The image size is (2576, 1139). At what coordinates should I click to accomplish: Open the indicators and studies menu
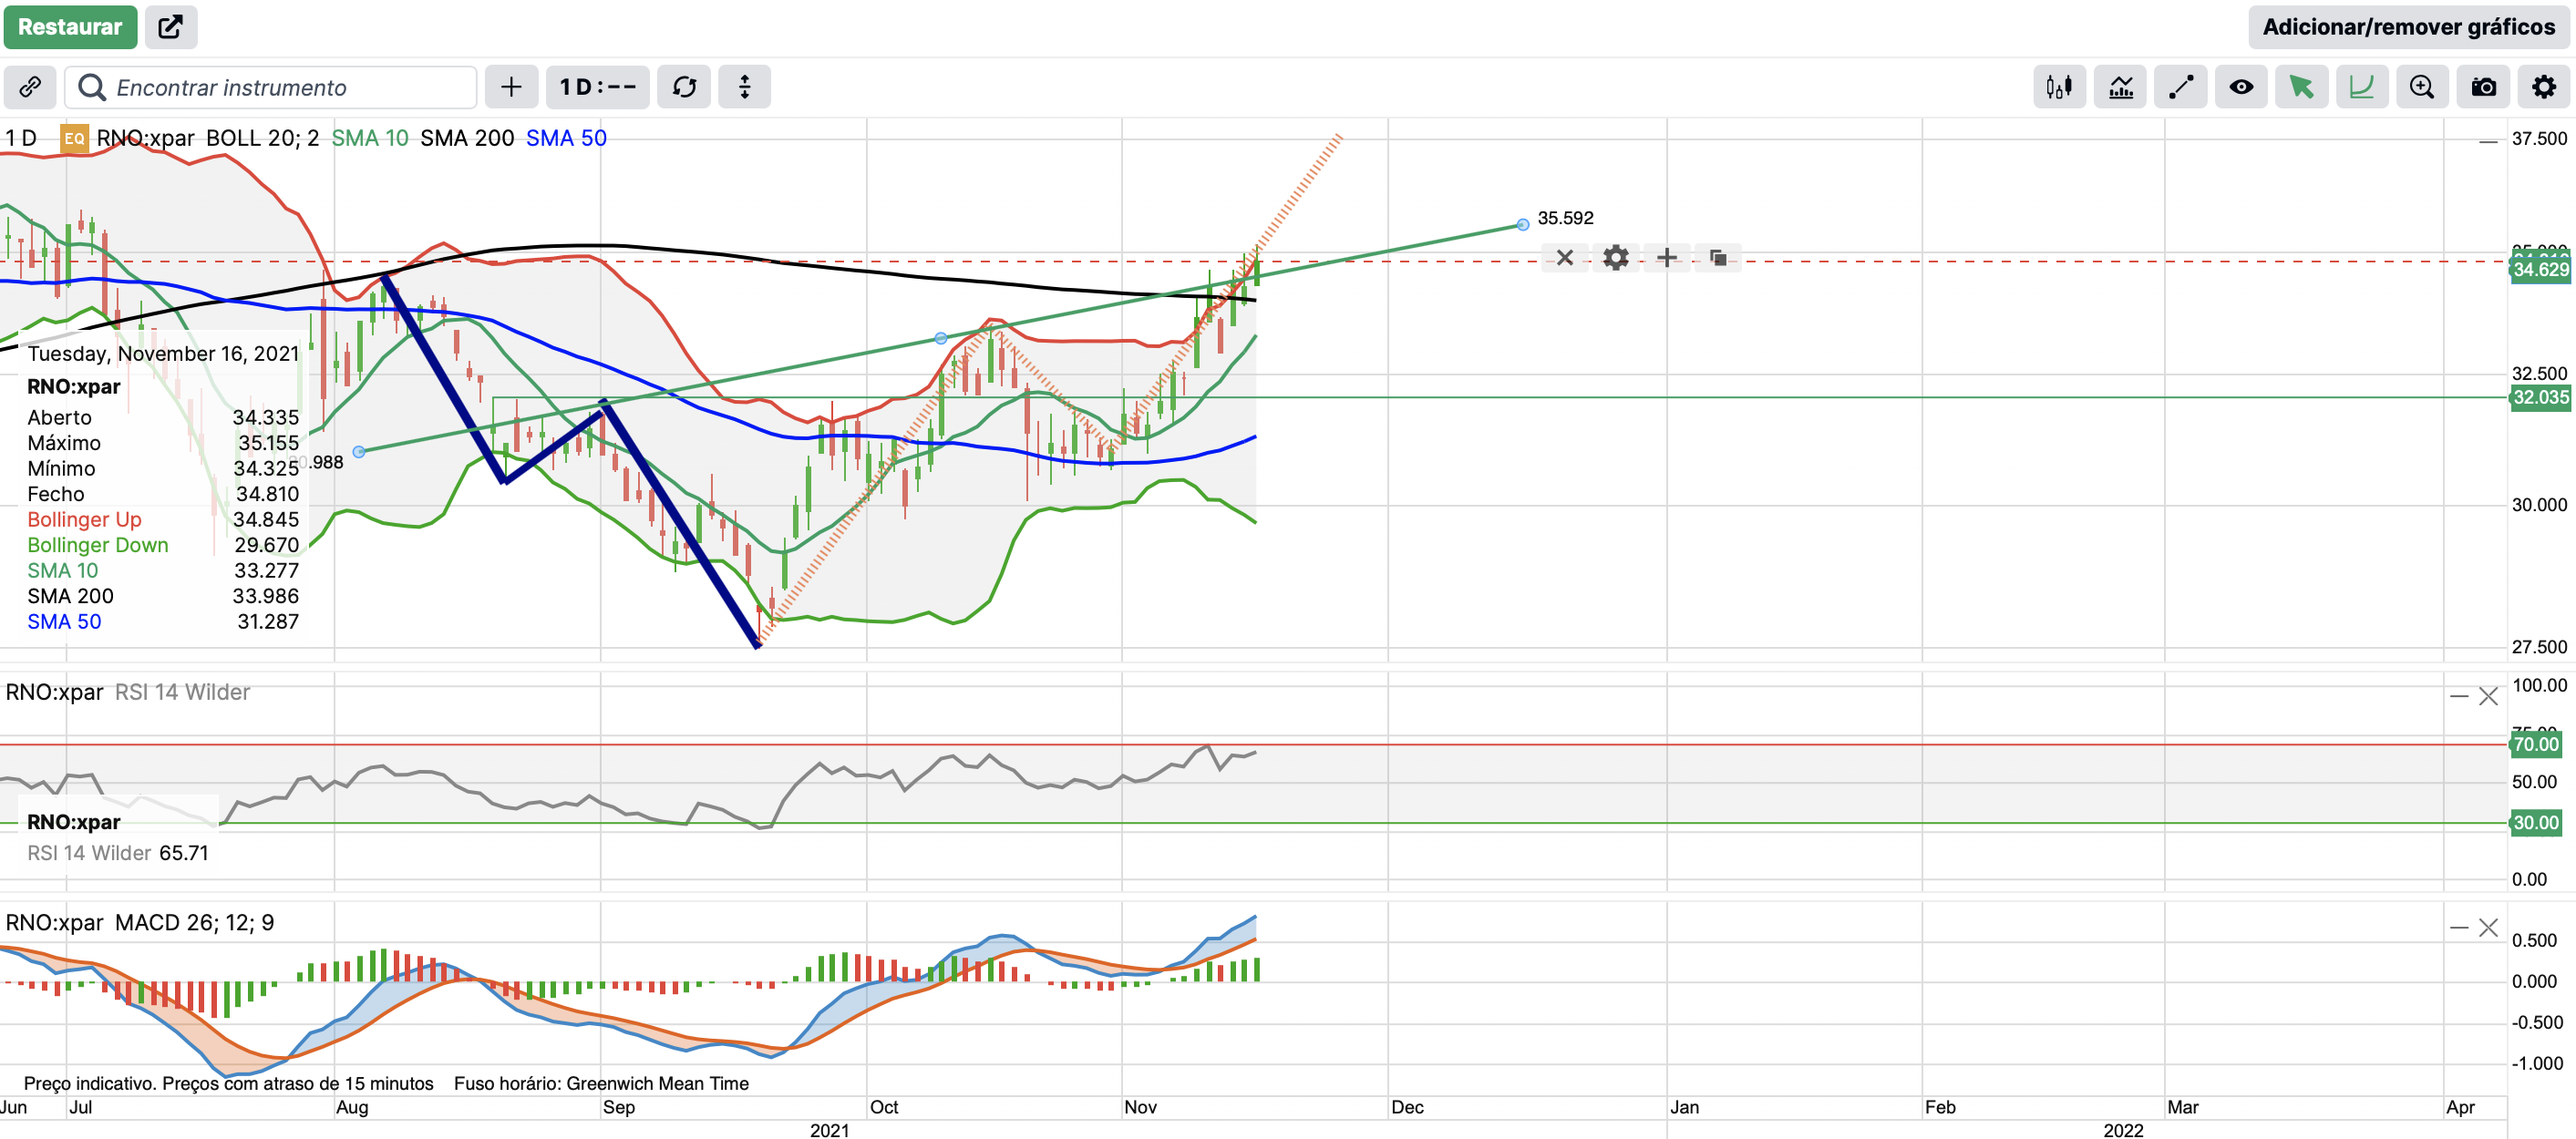(2120, 87)
